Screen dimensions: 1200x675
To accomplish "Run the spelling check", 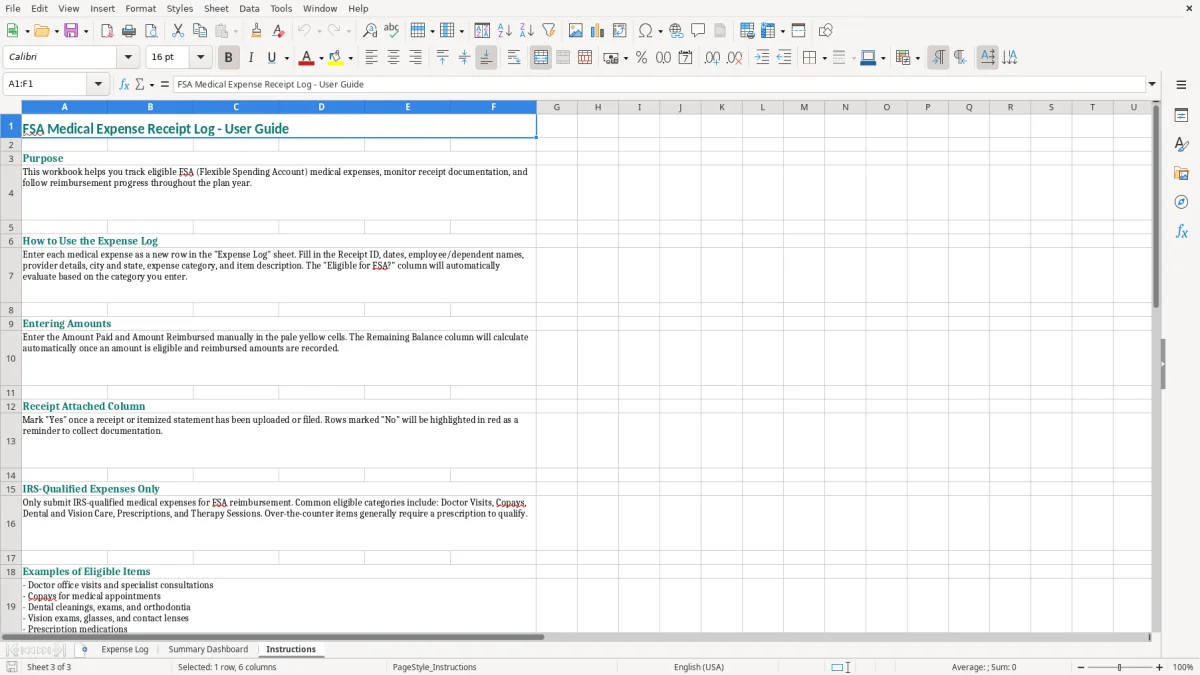I will pos(392,31).
